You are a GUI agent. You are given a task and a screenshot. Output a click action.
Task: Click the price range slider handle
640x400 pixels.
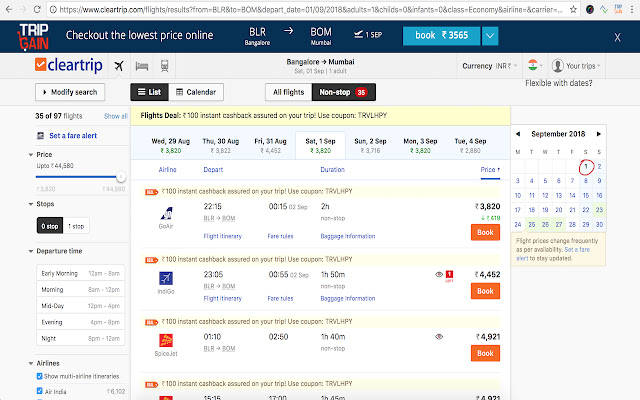(120, 177)
